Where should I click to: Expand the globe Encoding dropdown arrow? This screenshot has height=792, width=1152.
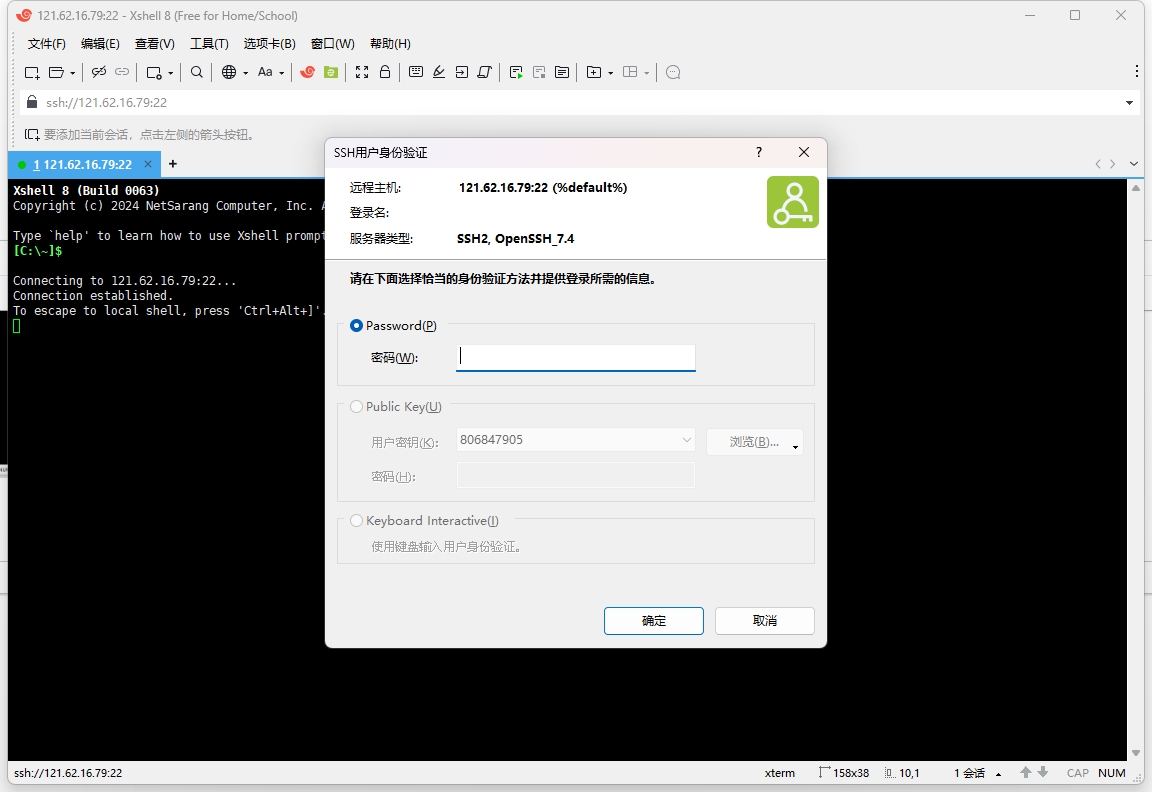click(245, 73)
